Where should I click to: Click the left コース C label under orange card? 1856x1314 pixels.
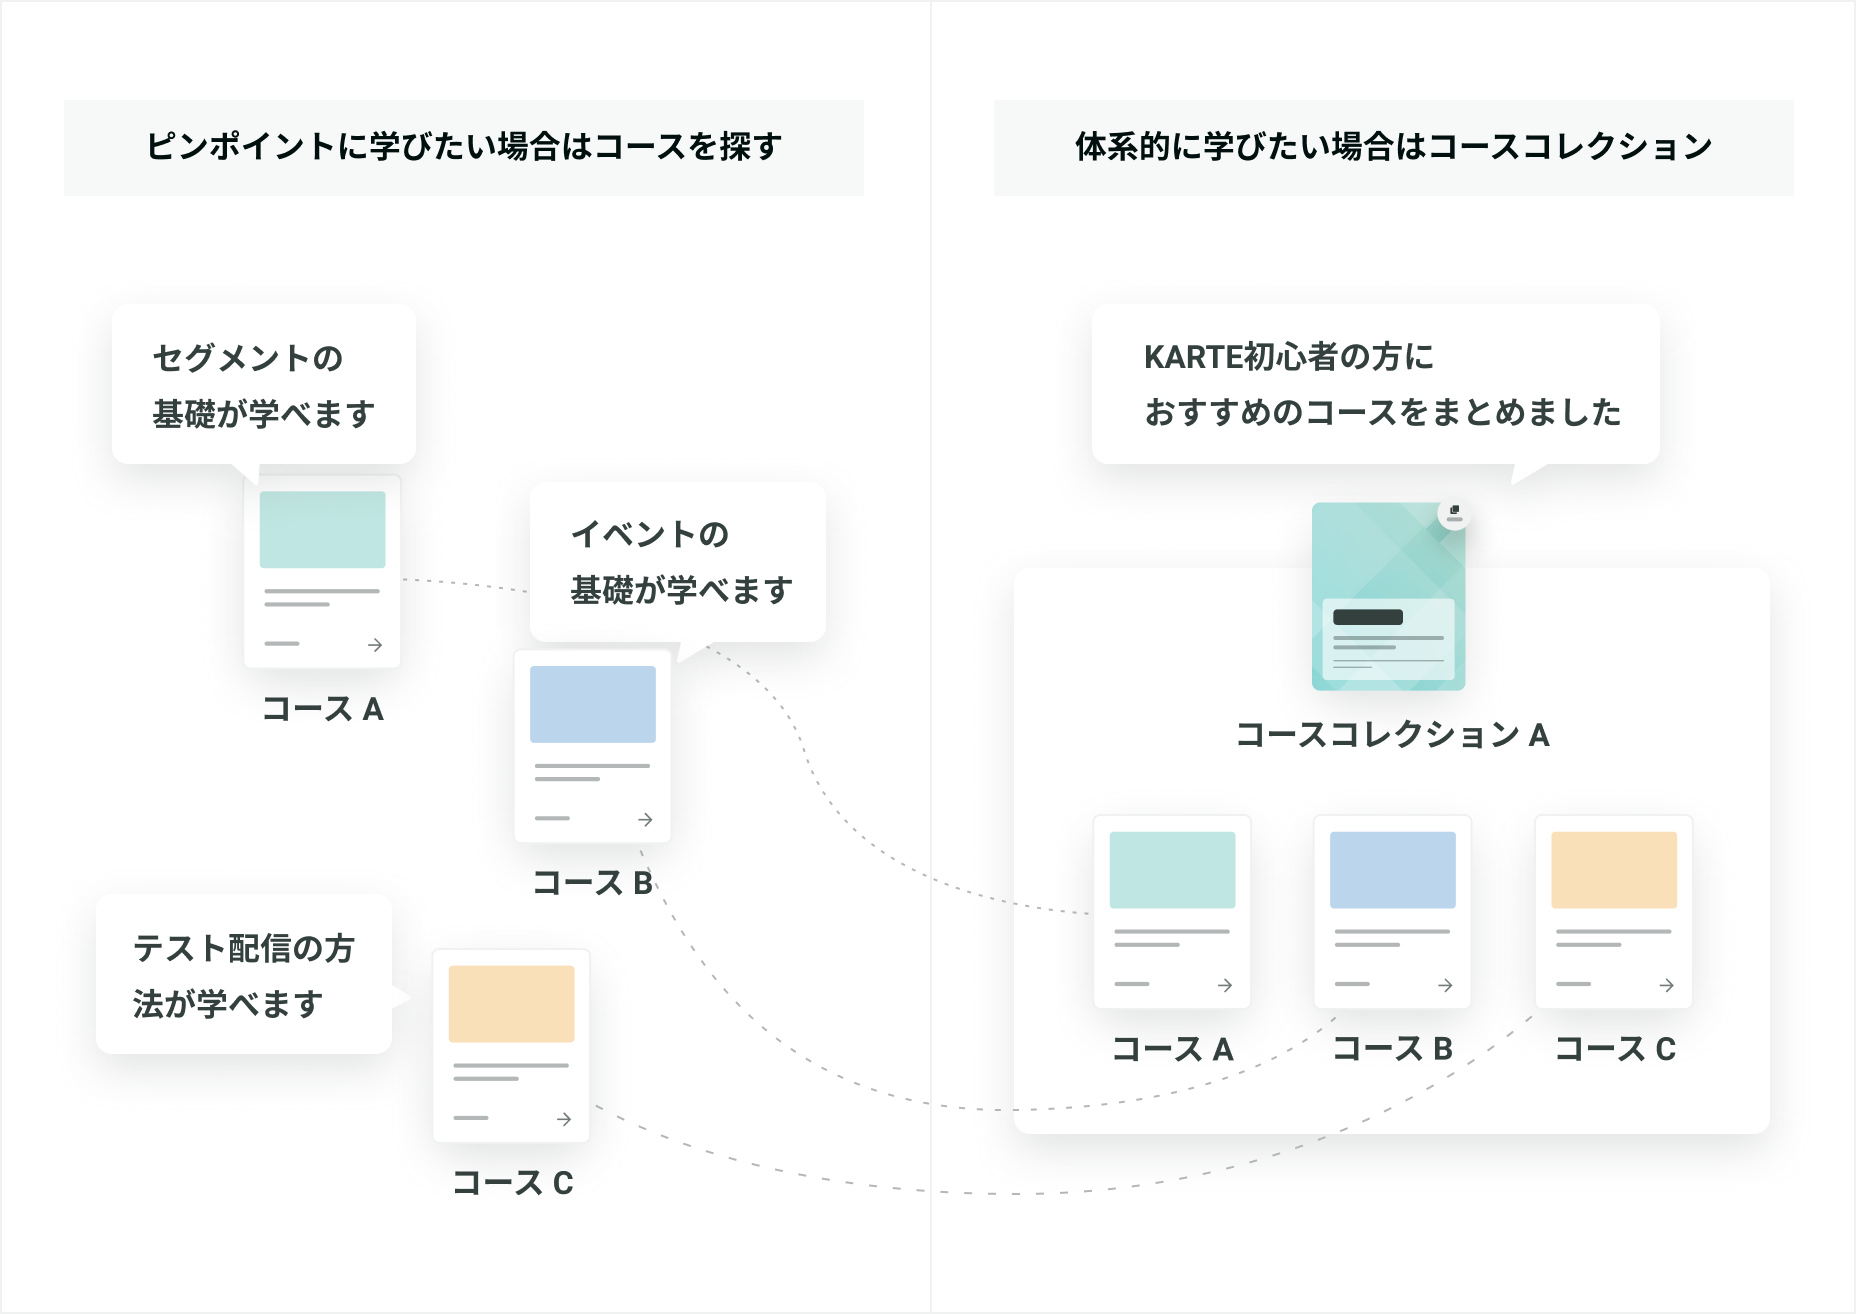513,1183
